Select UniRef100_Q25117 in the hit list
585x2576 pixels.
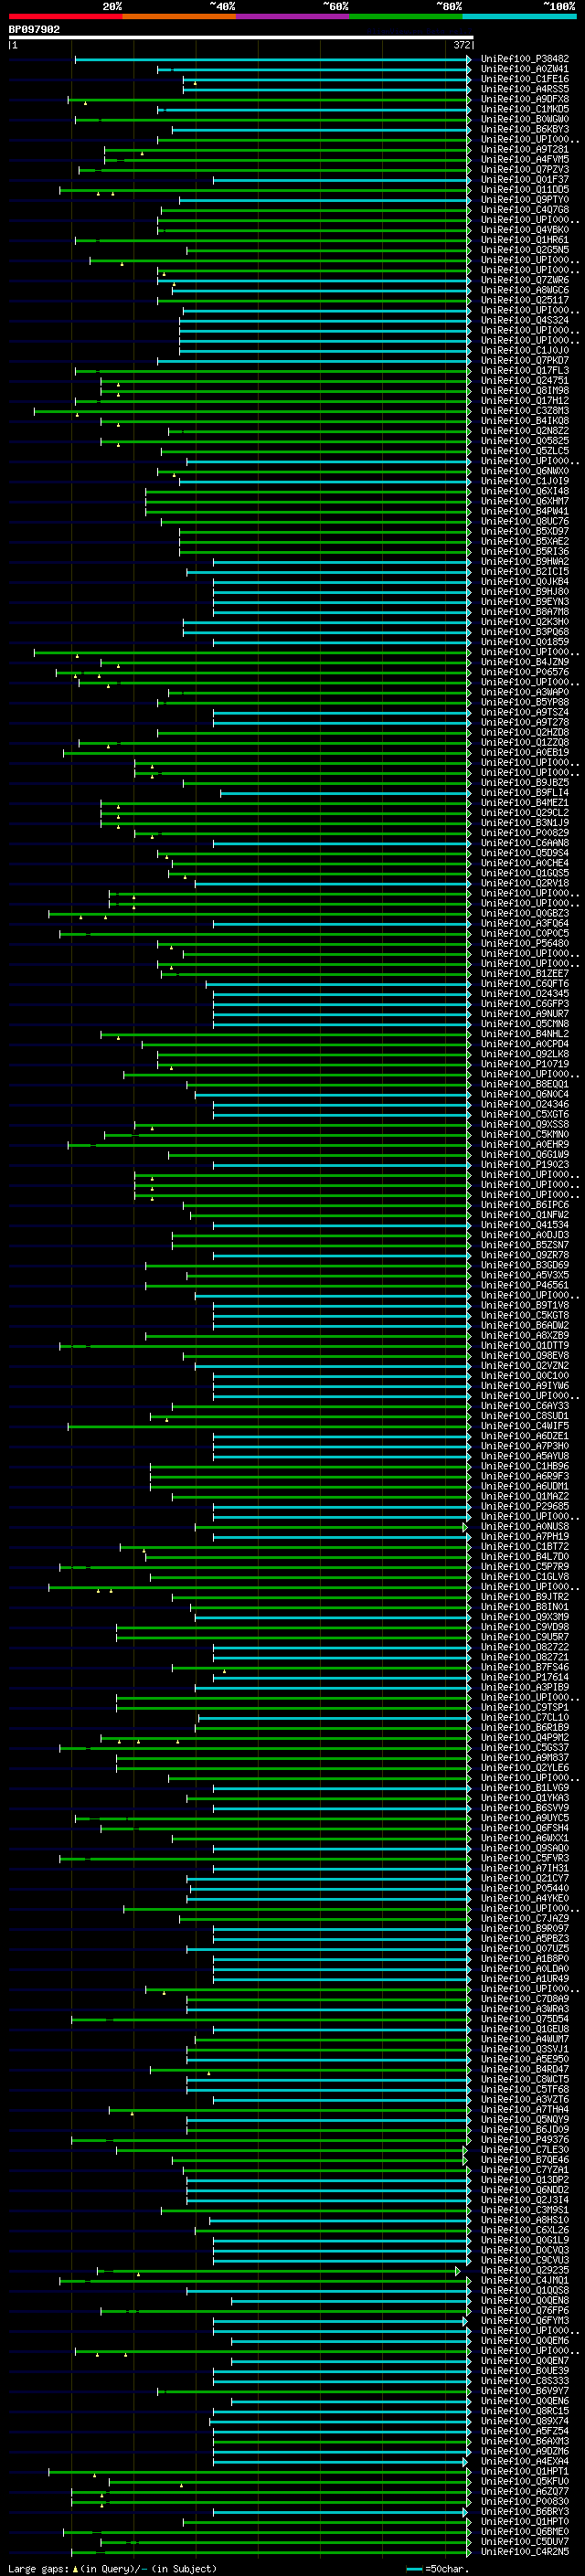[x=524, y=300]
